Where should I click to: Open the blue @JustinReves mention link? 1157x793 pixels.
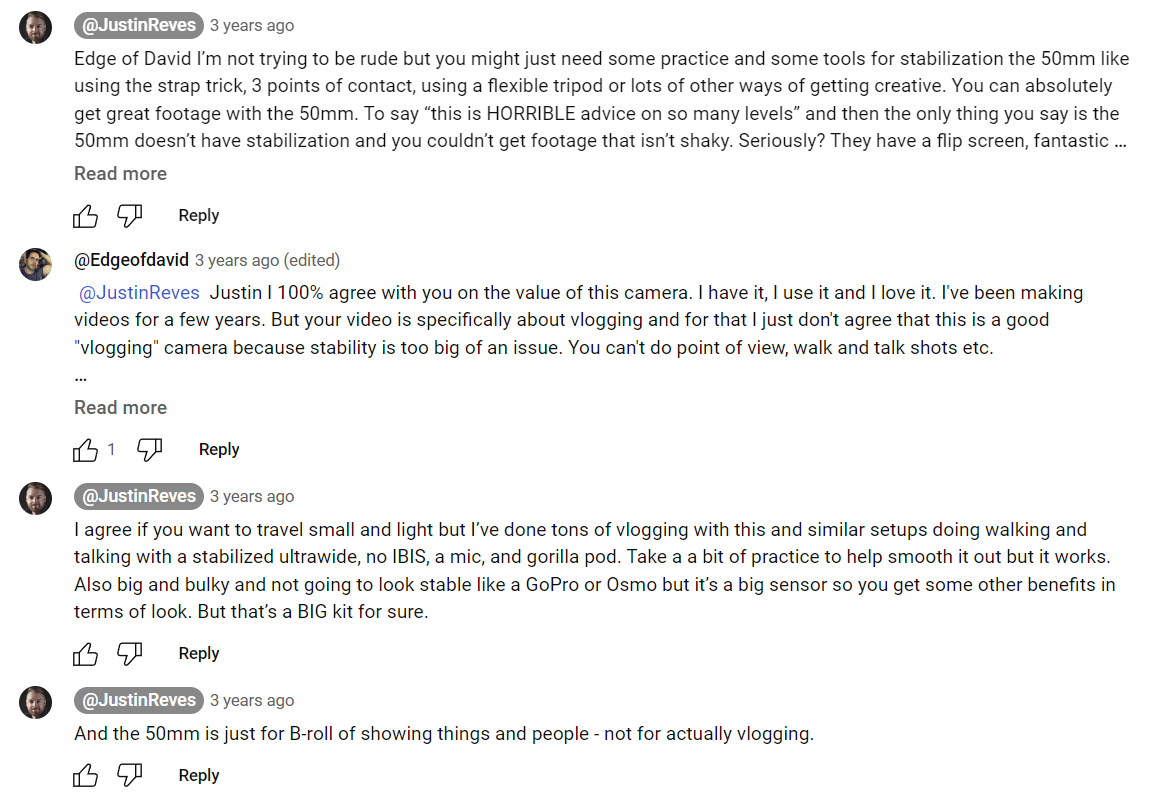click(139, 293)
